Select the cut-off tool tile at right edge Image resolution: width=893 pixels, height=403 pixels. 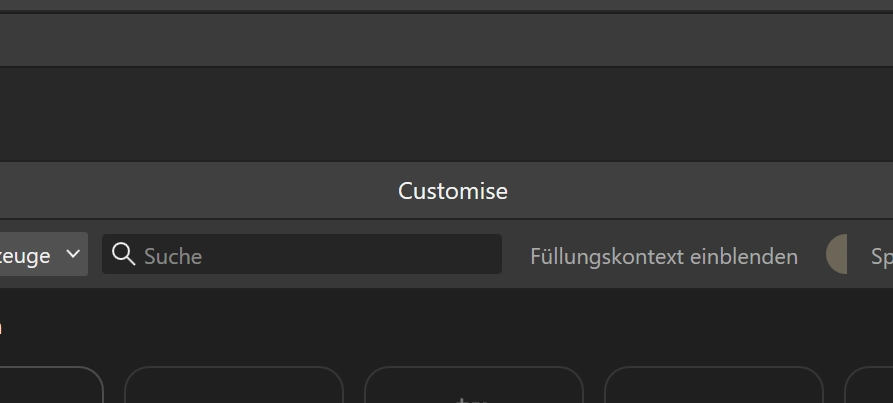point(870,387)
